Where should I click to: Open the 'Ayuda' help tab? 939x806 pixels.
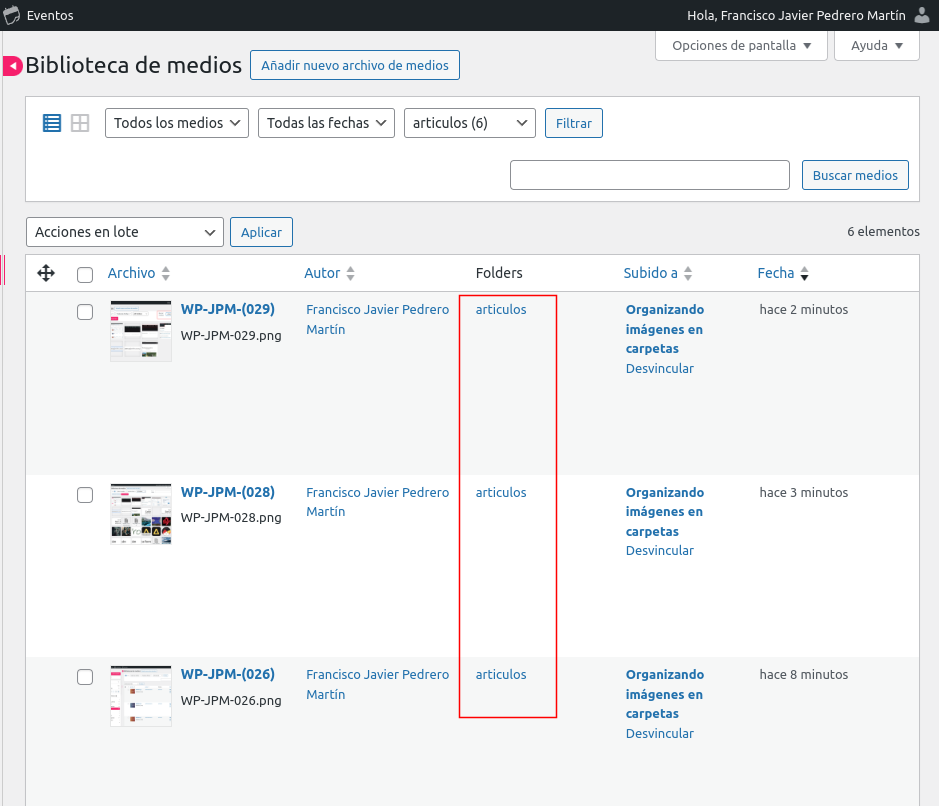pos(876,45)
